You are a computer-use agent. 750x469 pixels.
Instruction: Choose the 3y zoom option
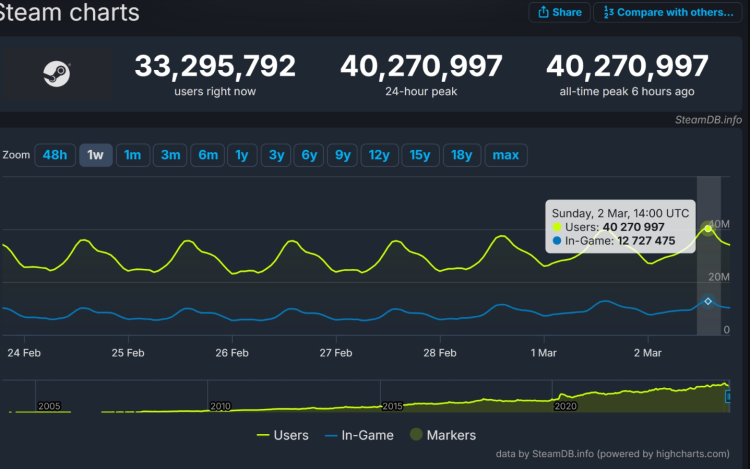(x=275, y=155)
